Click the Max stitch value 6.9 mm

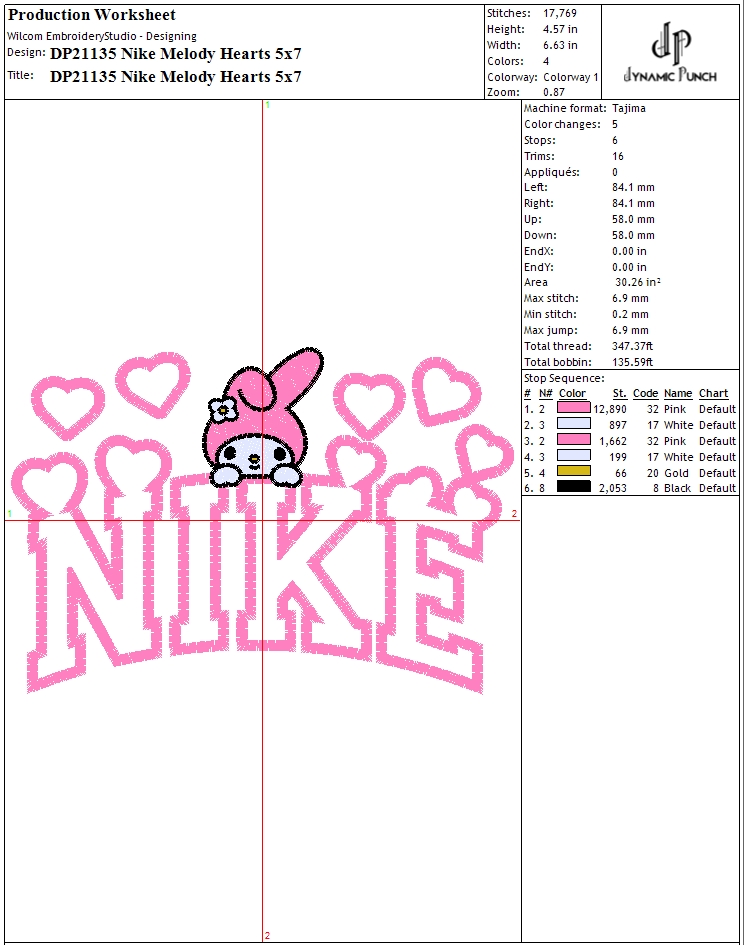[x=631, y=298]
